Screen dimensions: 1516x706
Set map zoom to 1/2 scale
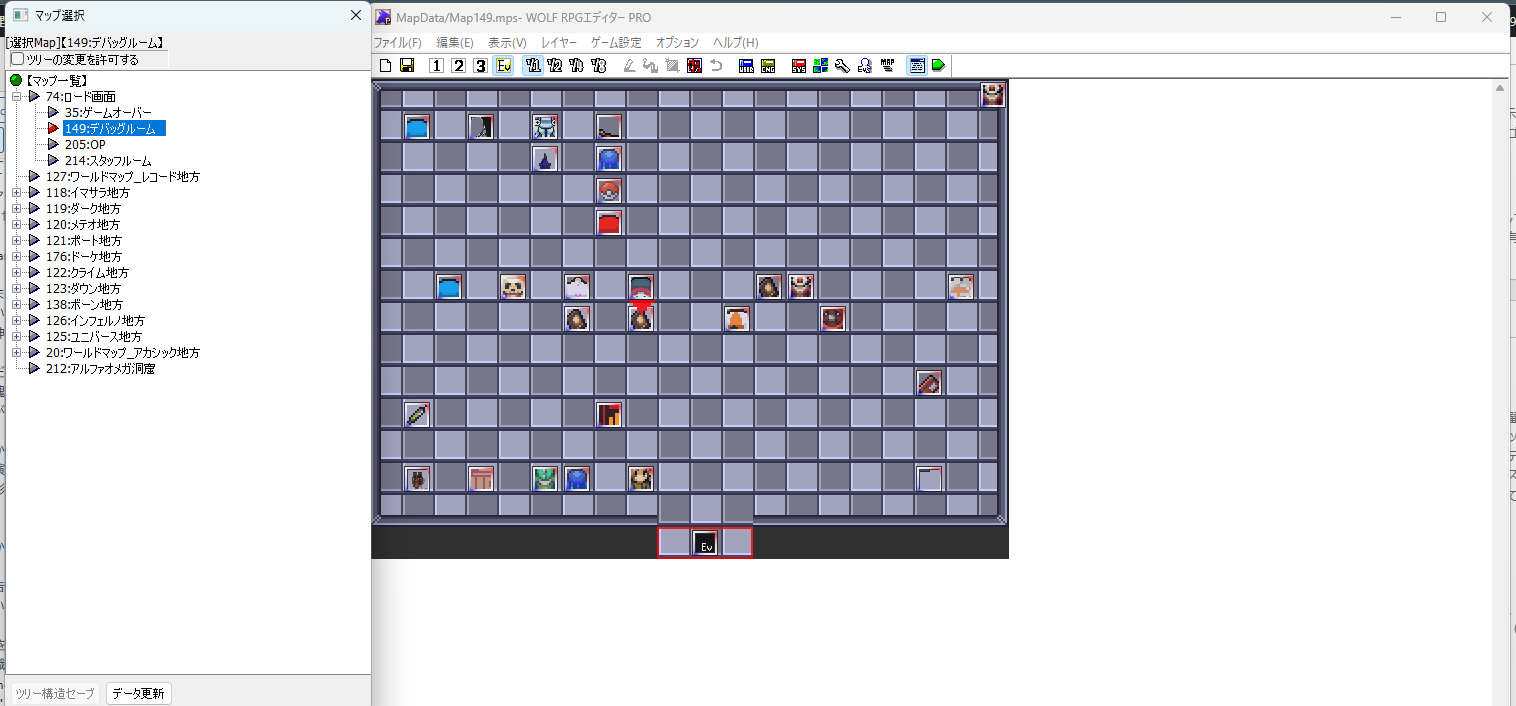pyautogui.click(x=555, y=66)
